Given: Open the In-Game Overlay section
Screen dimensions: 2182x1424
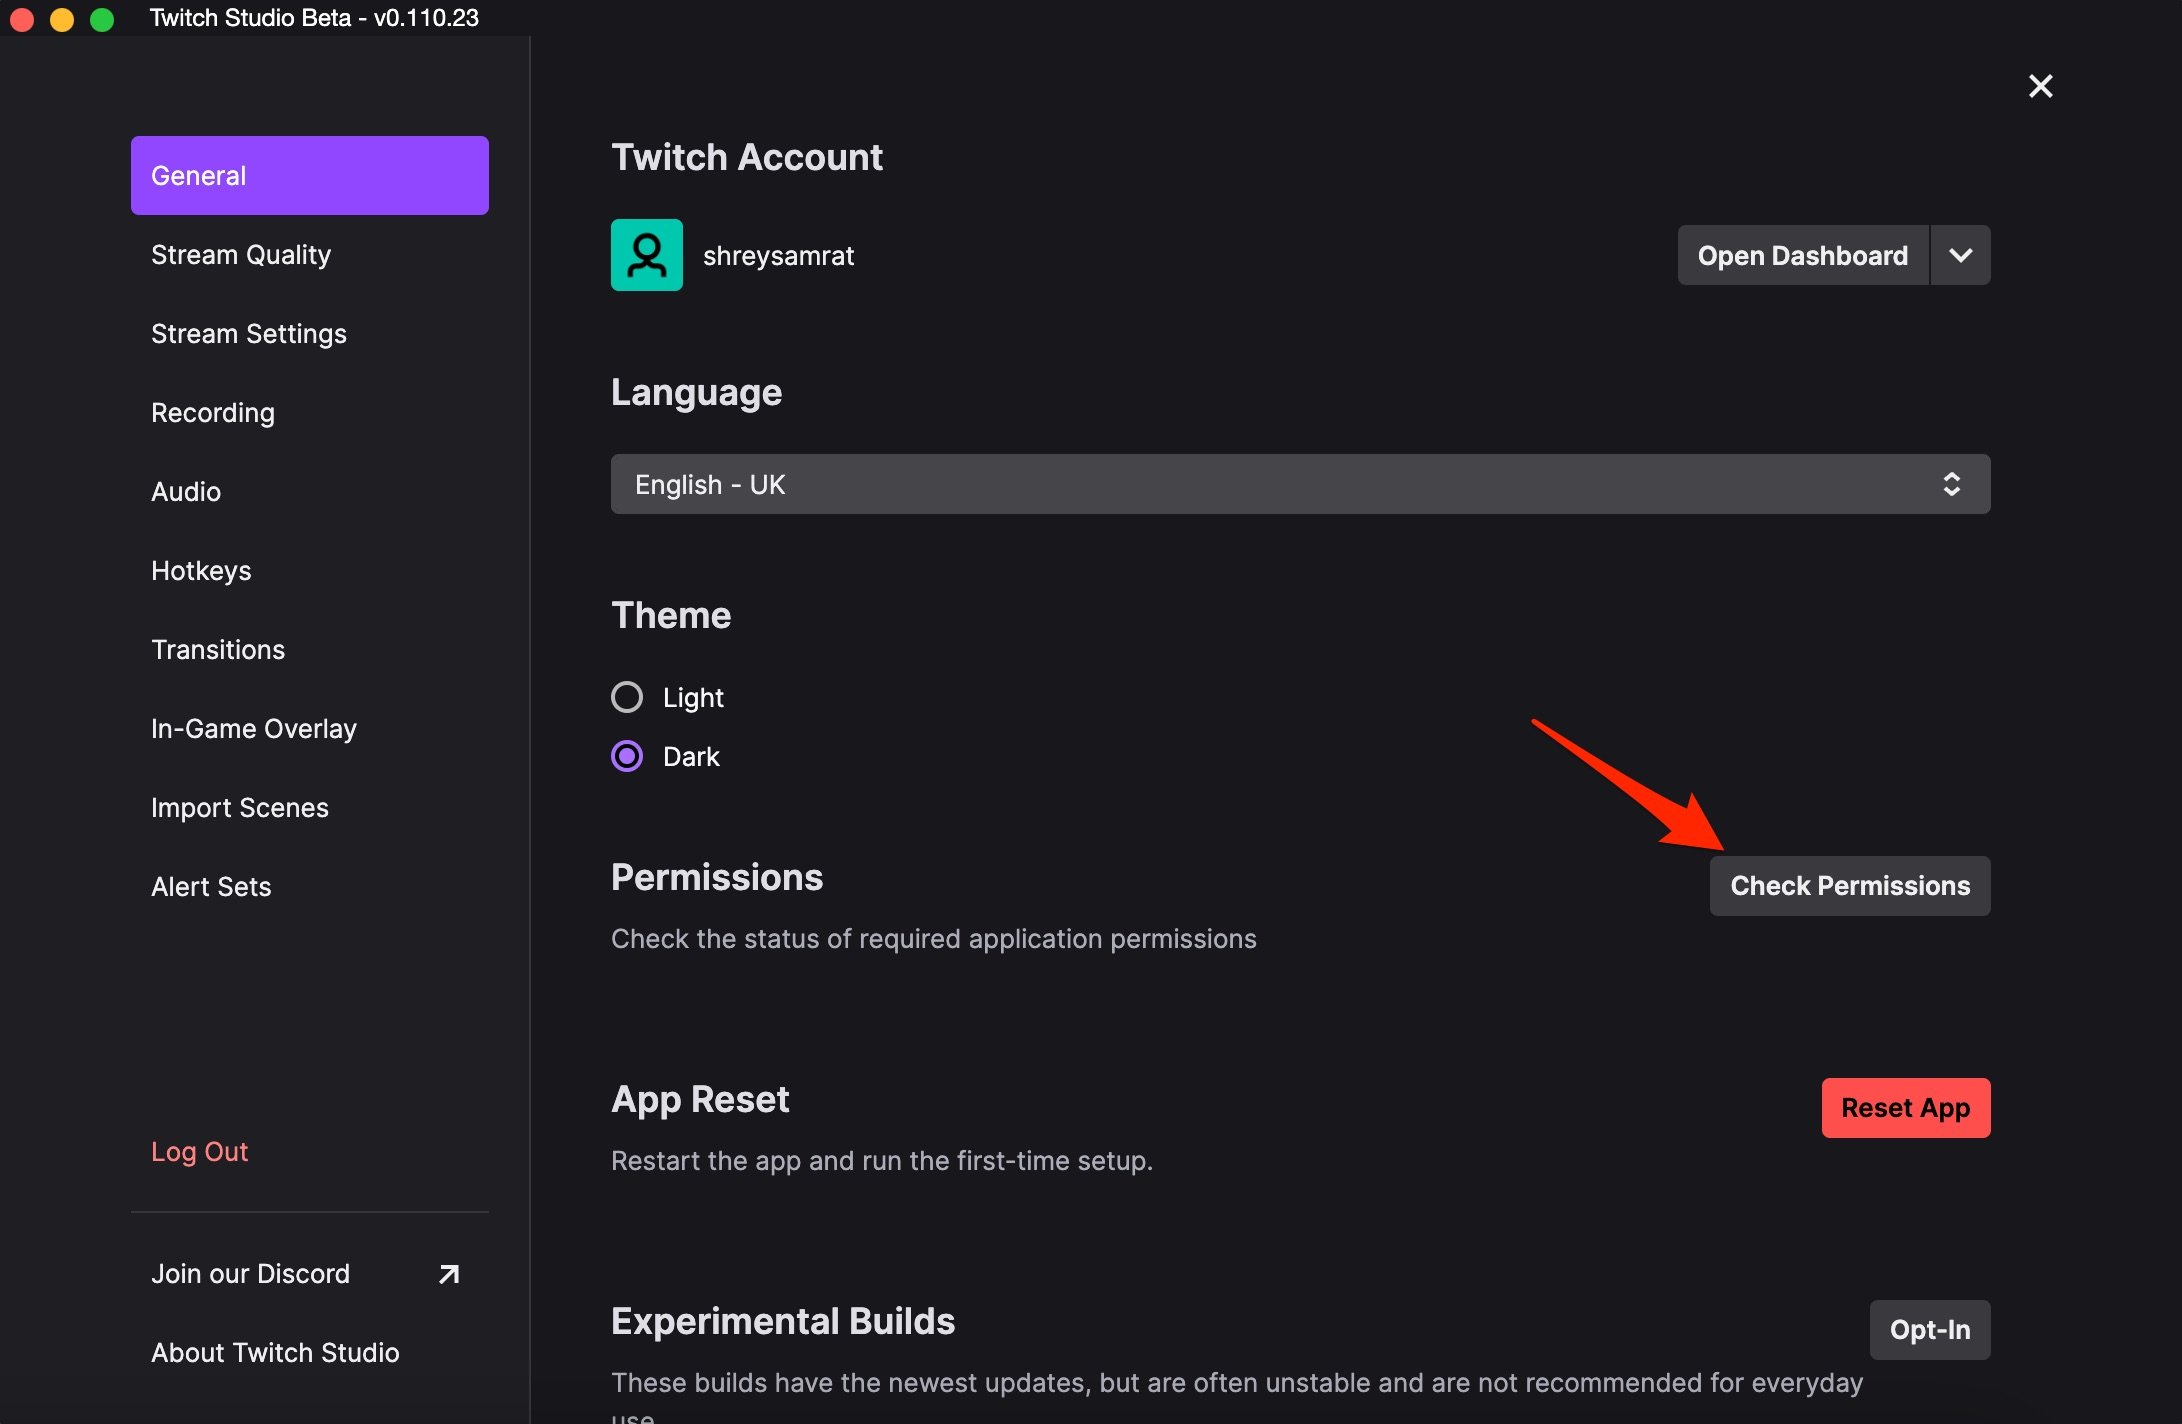Looking at the screenshot, I should click(x=254, y=729).
